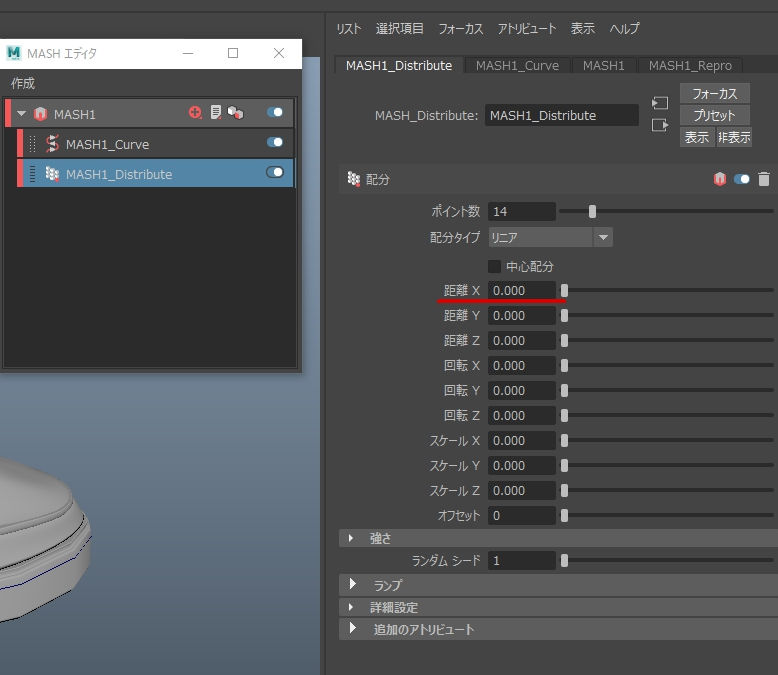The image size is (778, 675).
Task: Toggle MASH1_Distribute enable switch
Action: coord(274,172)
